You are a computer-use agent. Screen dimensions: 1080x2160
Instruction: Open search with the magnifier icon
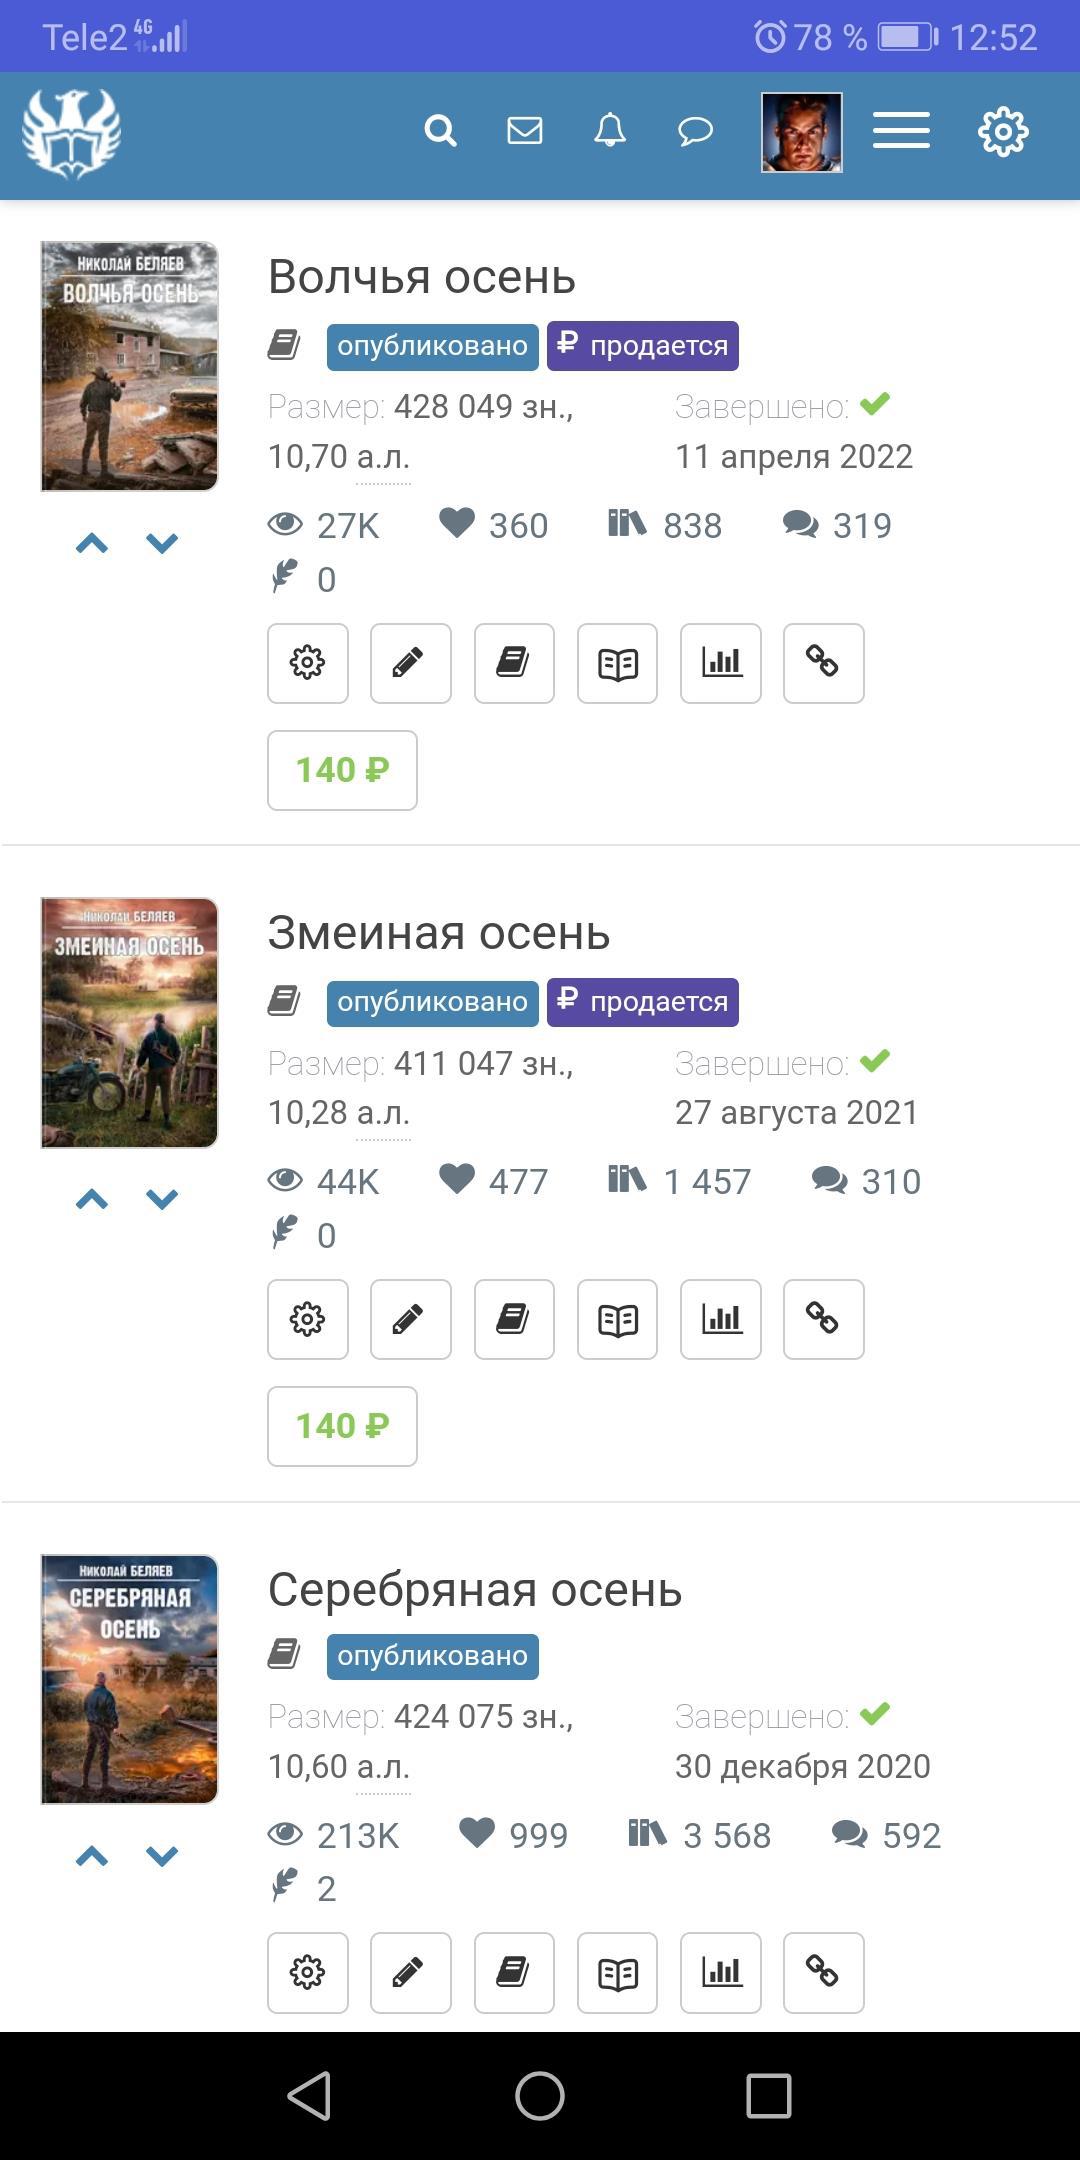440,131
